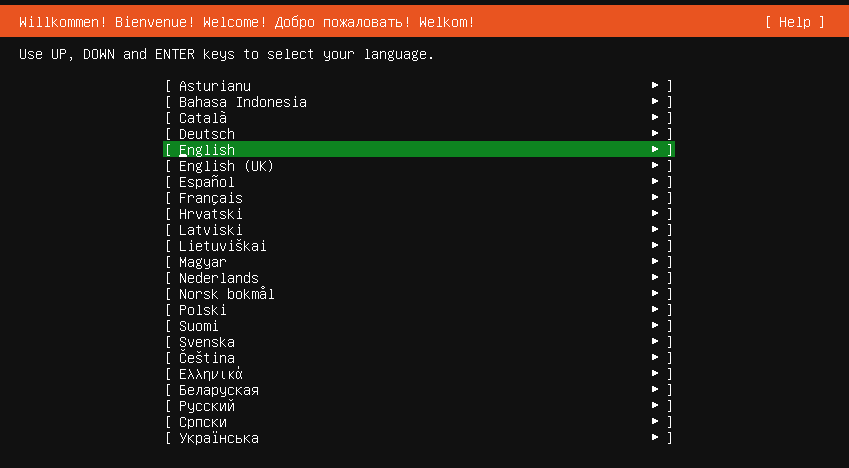This screenshot has width=849, height=468.
Task: Select Ελληνικά language entry
Action: tap(419, 374)
